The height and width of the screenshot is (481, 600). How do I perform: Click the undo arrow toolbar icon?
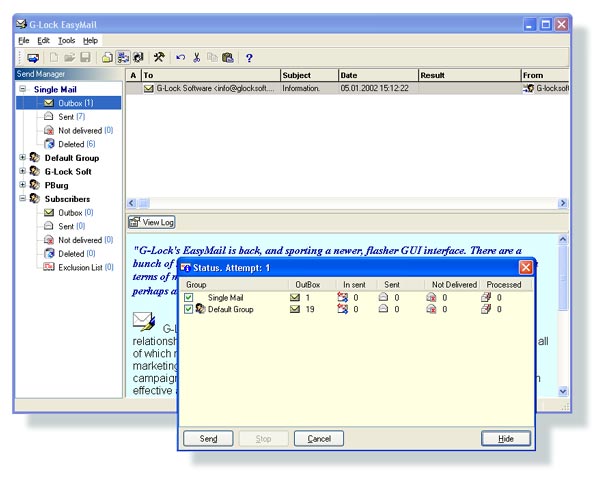[180, 58]
